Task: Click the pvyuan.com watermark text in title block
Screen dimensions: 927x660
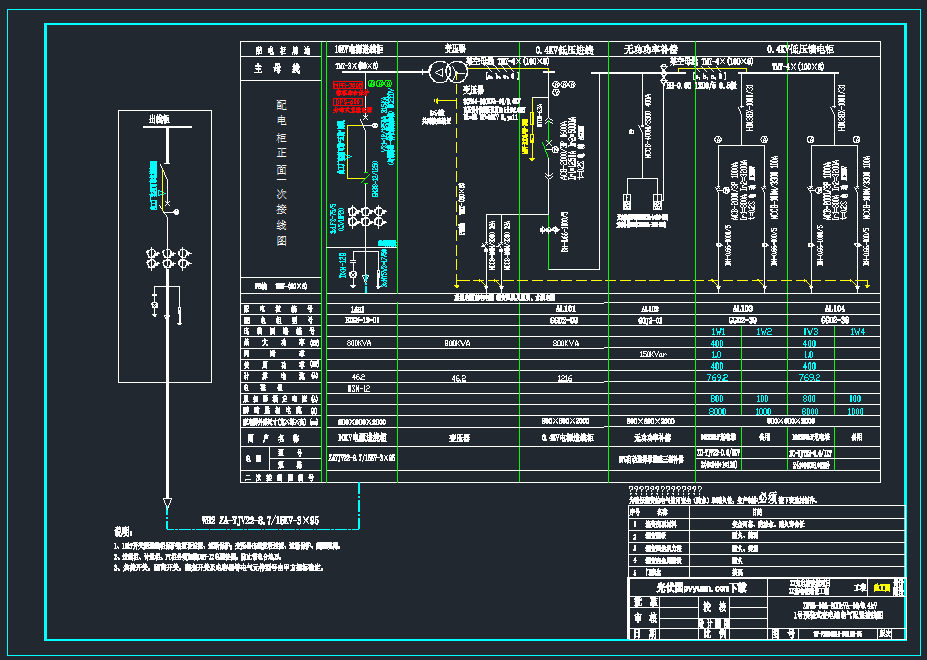Action: (701, 588)
